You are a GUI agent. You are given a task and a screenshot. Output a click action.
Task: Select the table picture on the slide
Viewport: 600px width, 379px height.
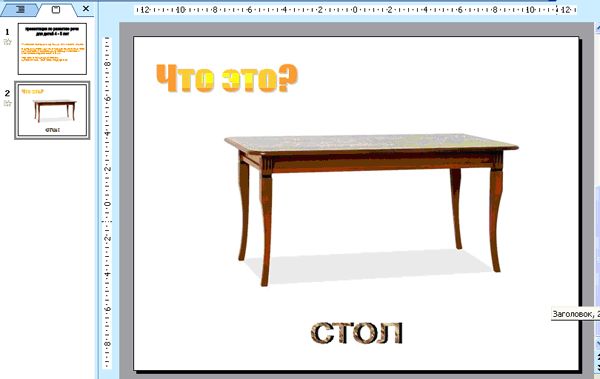point(370,209)
